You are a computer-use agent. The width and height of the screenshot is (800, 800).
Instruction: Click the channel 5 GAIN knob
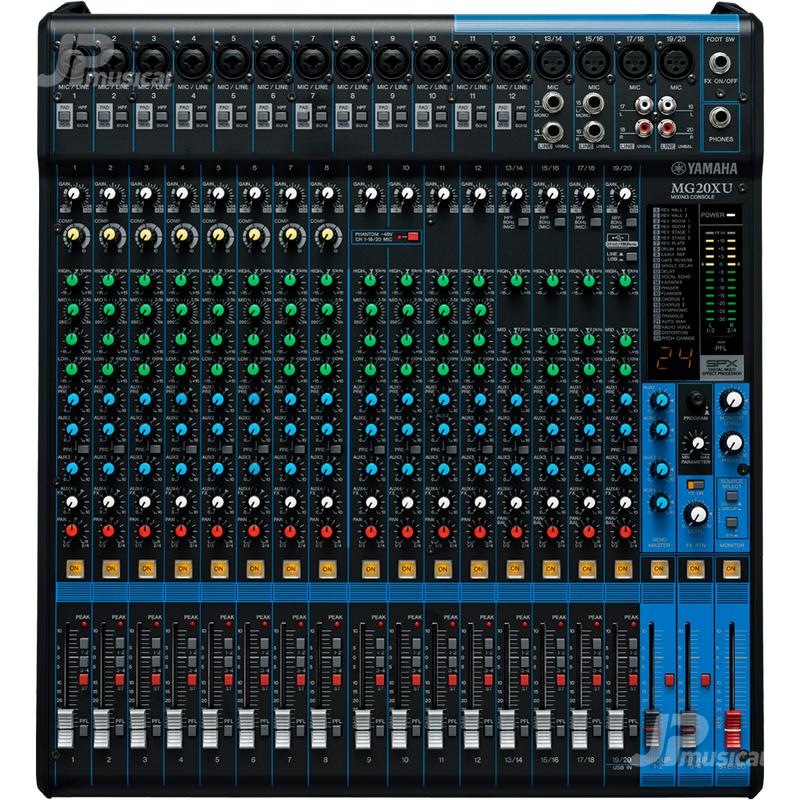point(218,194)
